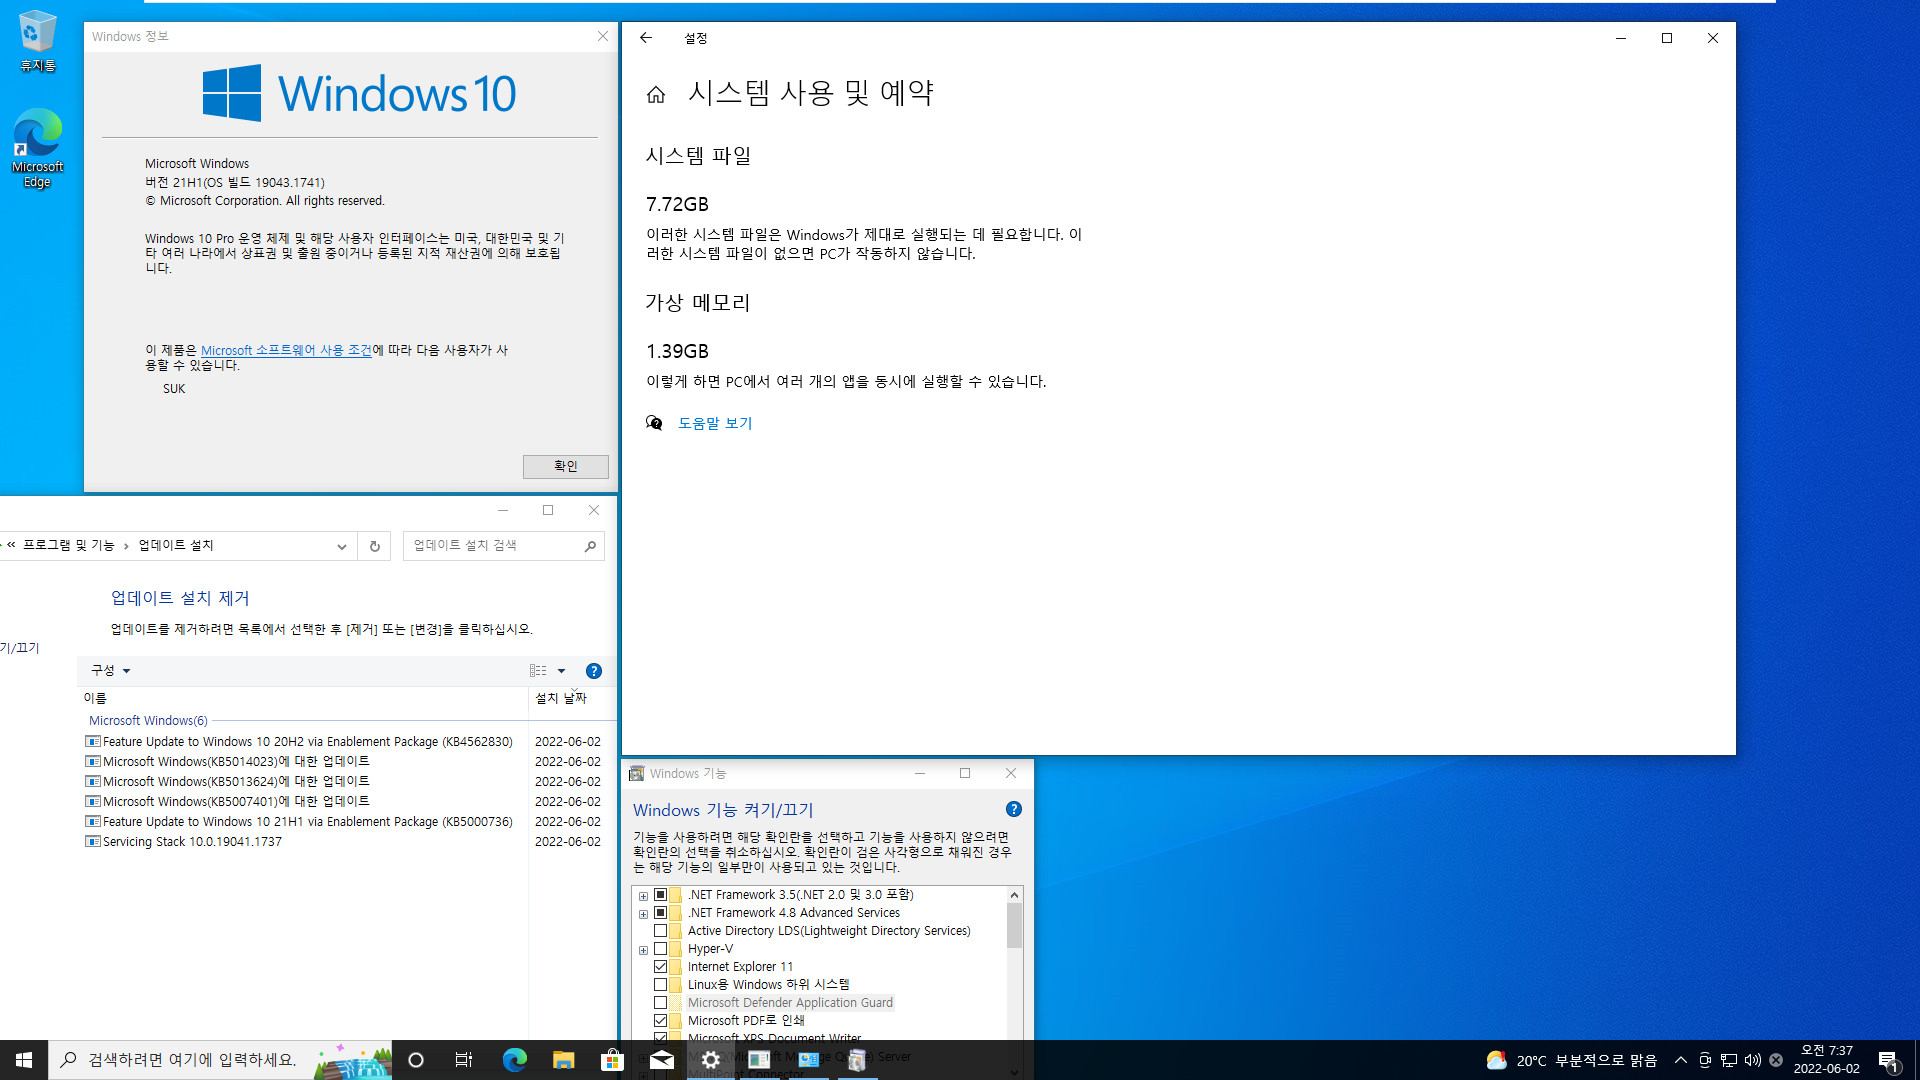Enable Active Directory LDS feature checkbox

point(660,931)
